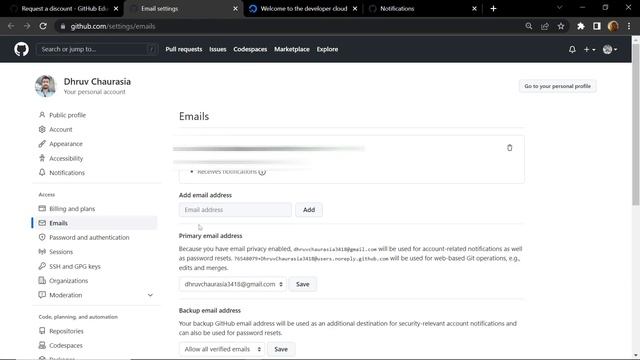Open Sessions in settings sidebar
640x360 pixels.
coord(61,252)
